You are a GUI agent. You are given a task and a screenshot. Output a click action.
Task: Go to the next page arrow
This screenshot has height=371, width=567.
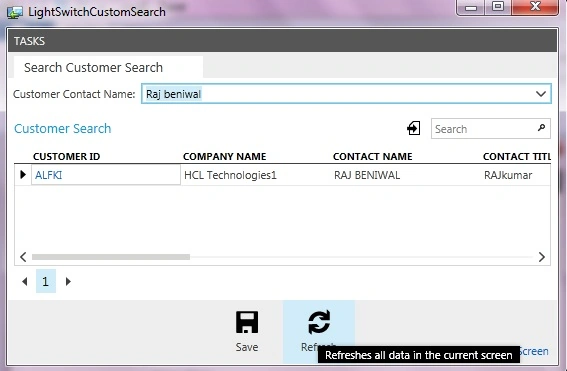pos(68,281)
